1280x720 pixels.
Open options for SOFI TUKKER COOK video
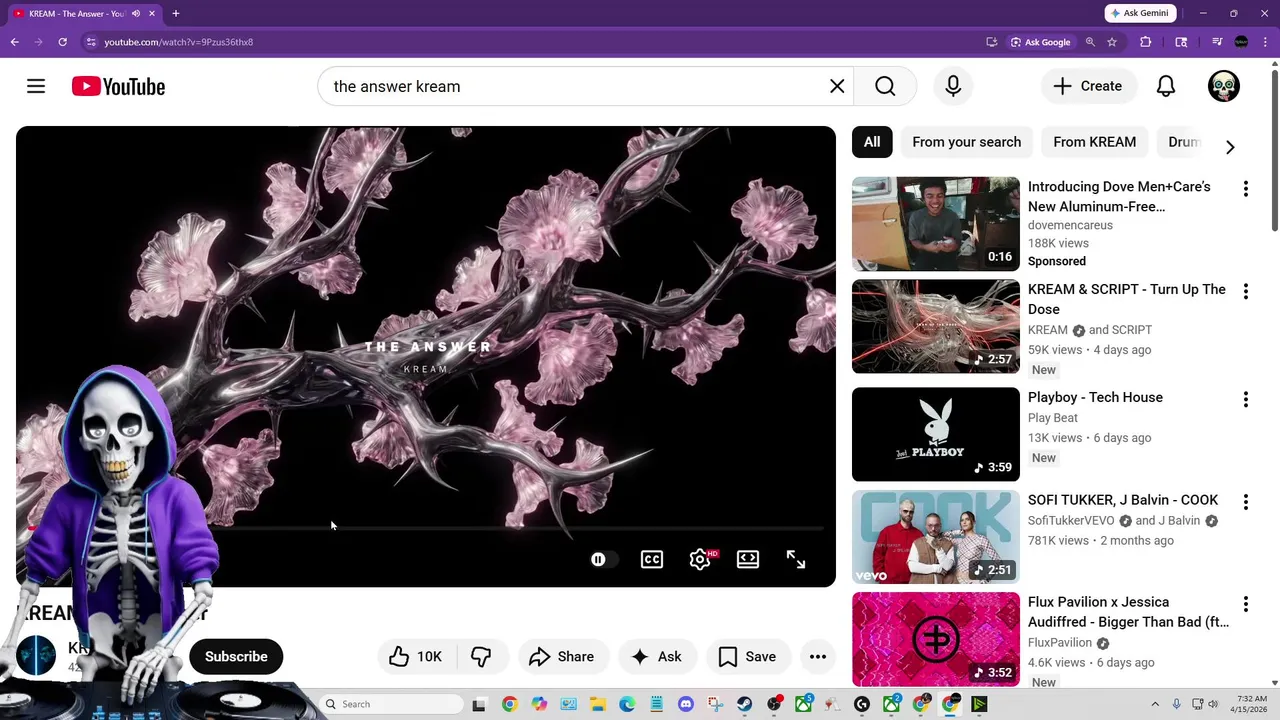pos(1246,502)
